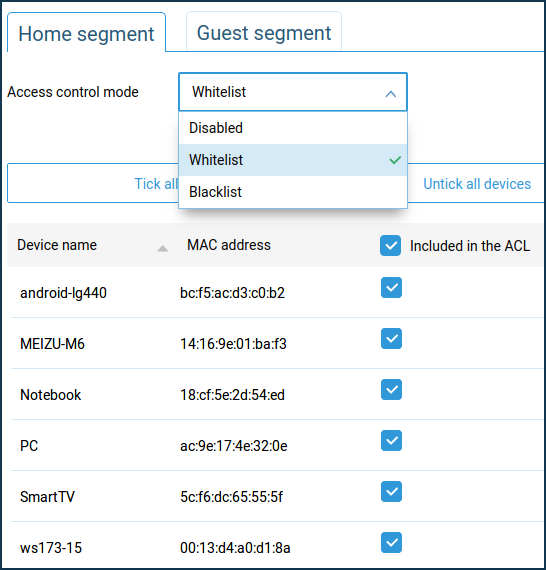Screen dimensions: 546x570
Task: Open the Home segment tab
Action: point(87,33)
